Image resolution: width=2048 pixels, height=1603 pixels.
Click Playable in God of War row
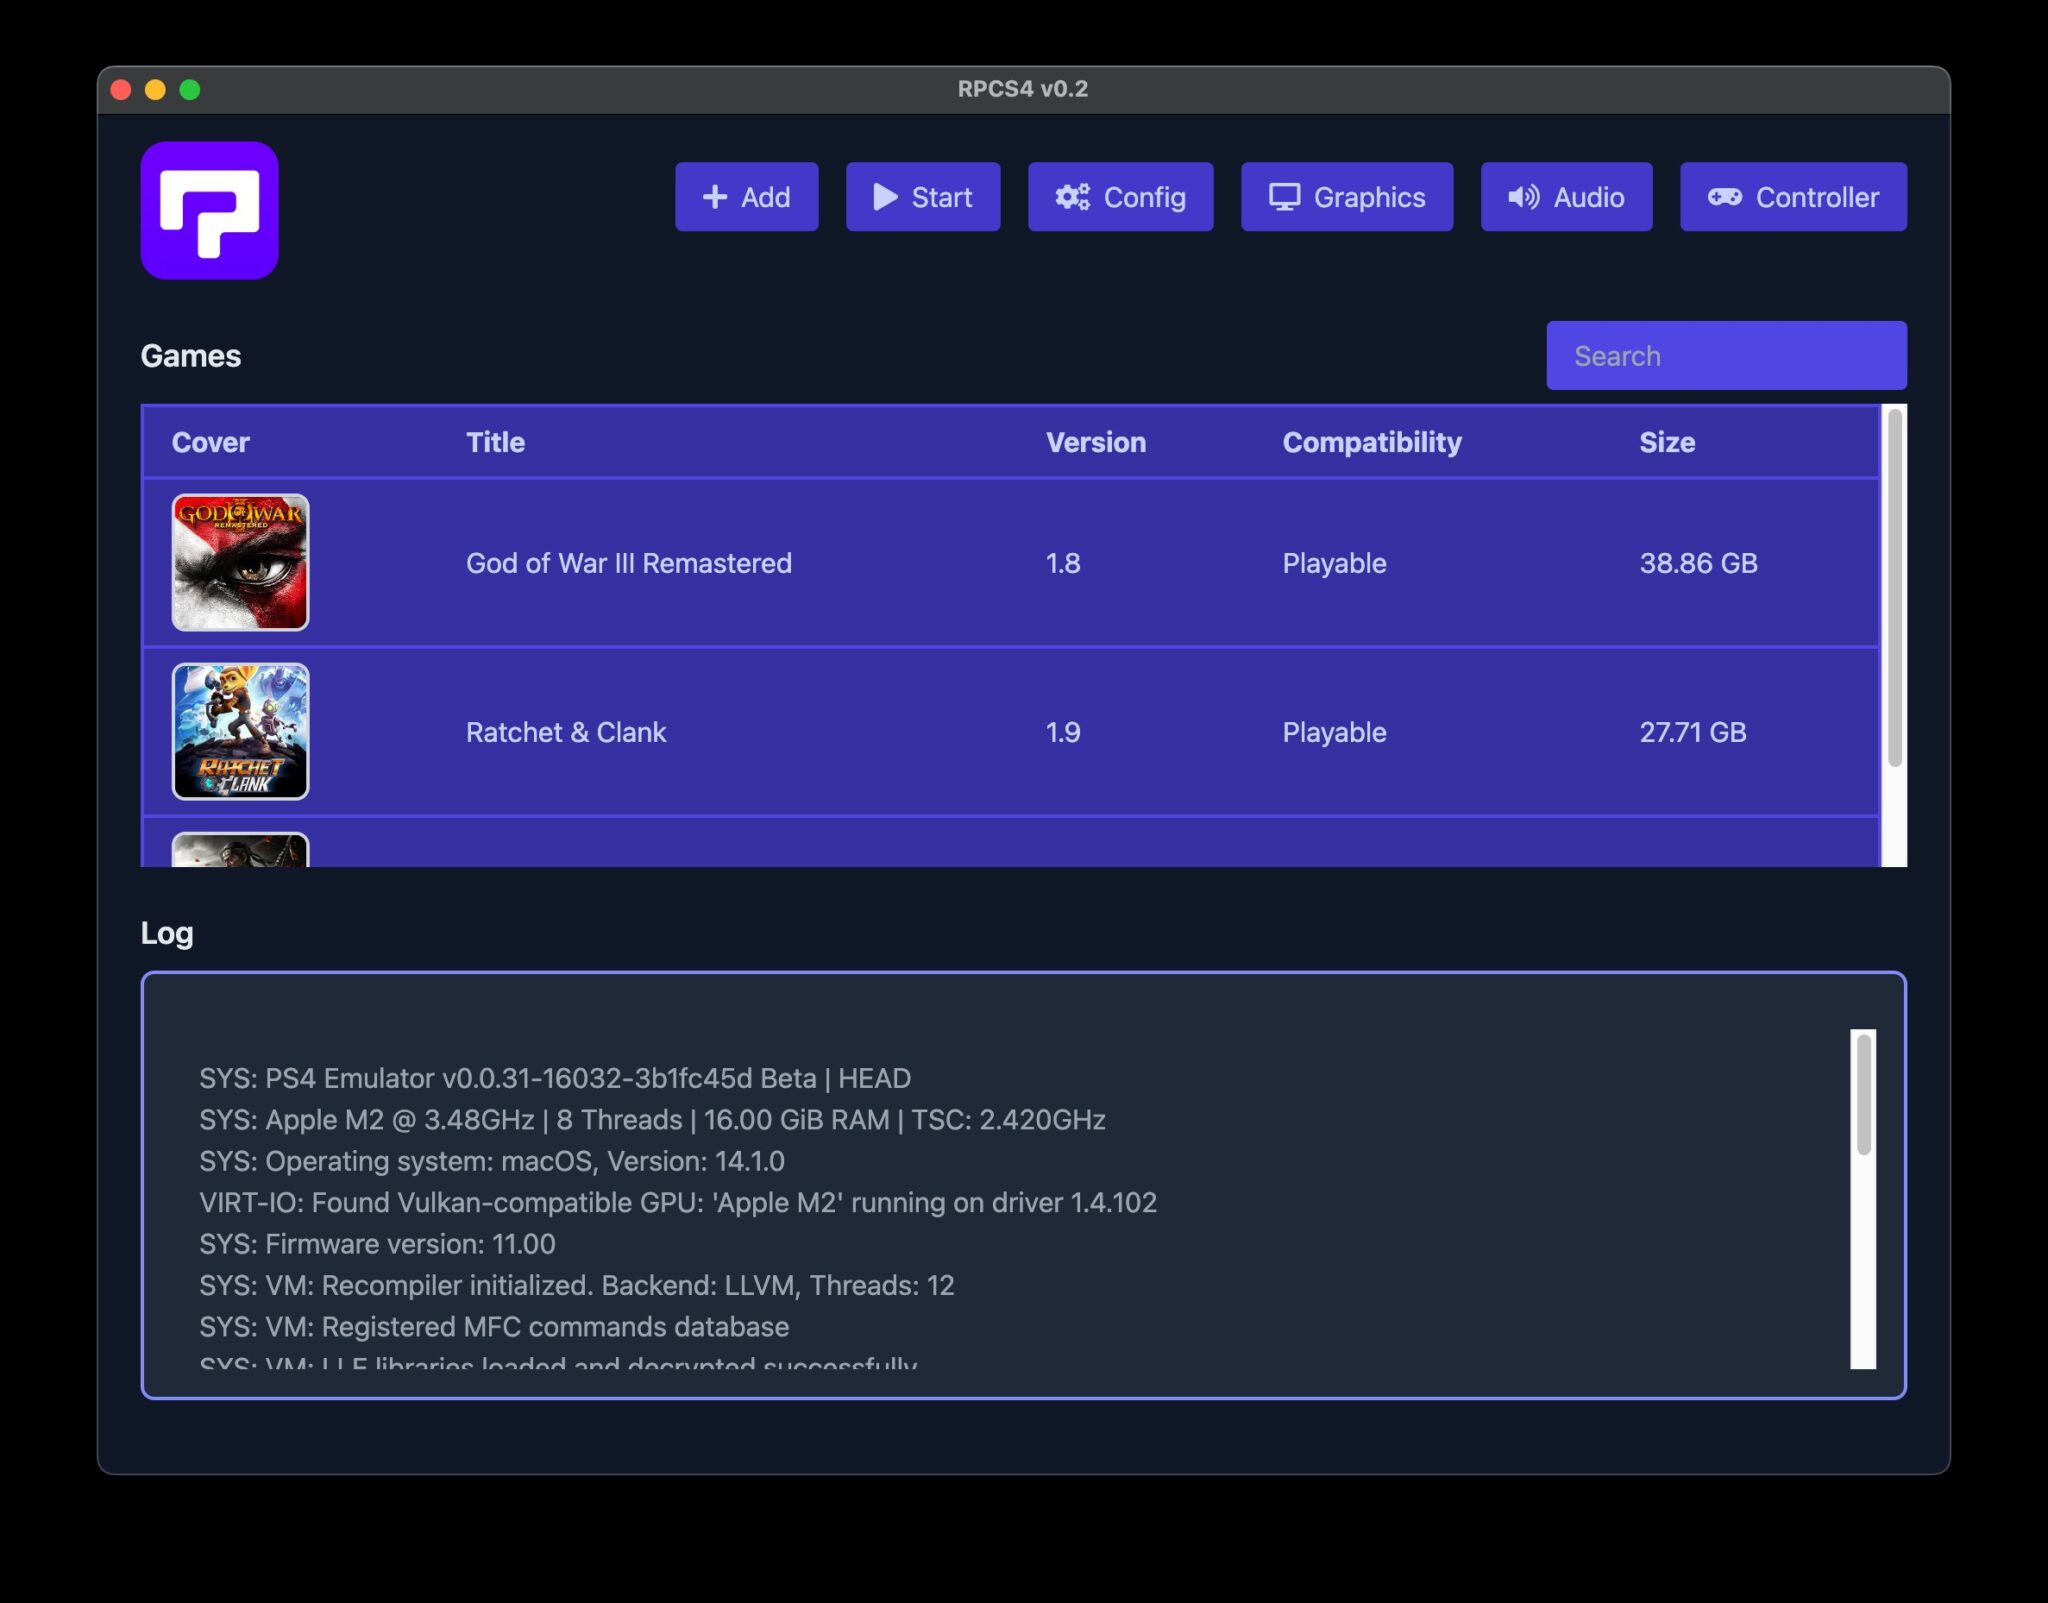pyautogui.click(x=1334, y=563)
